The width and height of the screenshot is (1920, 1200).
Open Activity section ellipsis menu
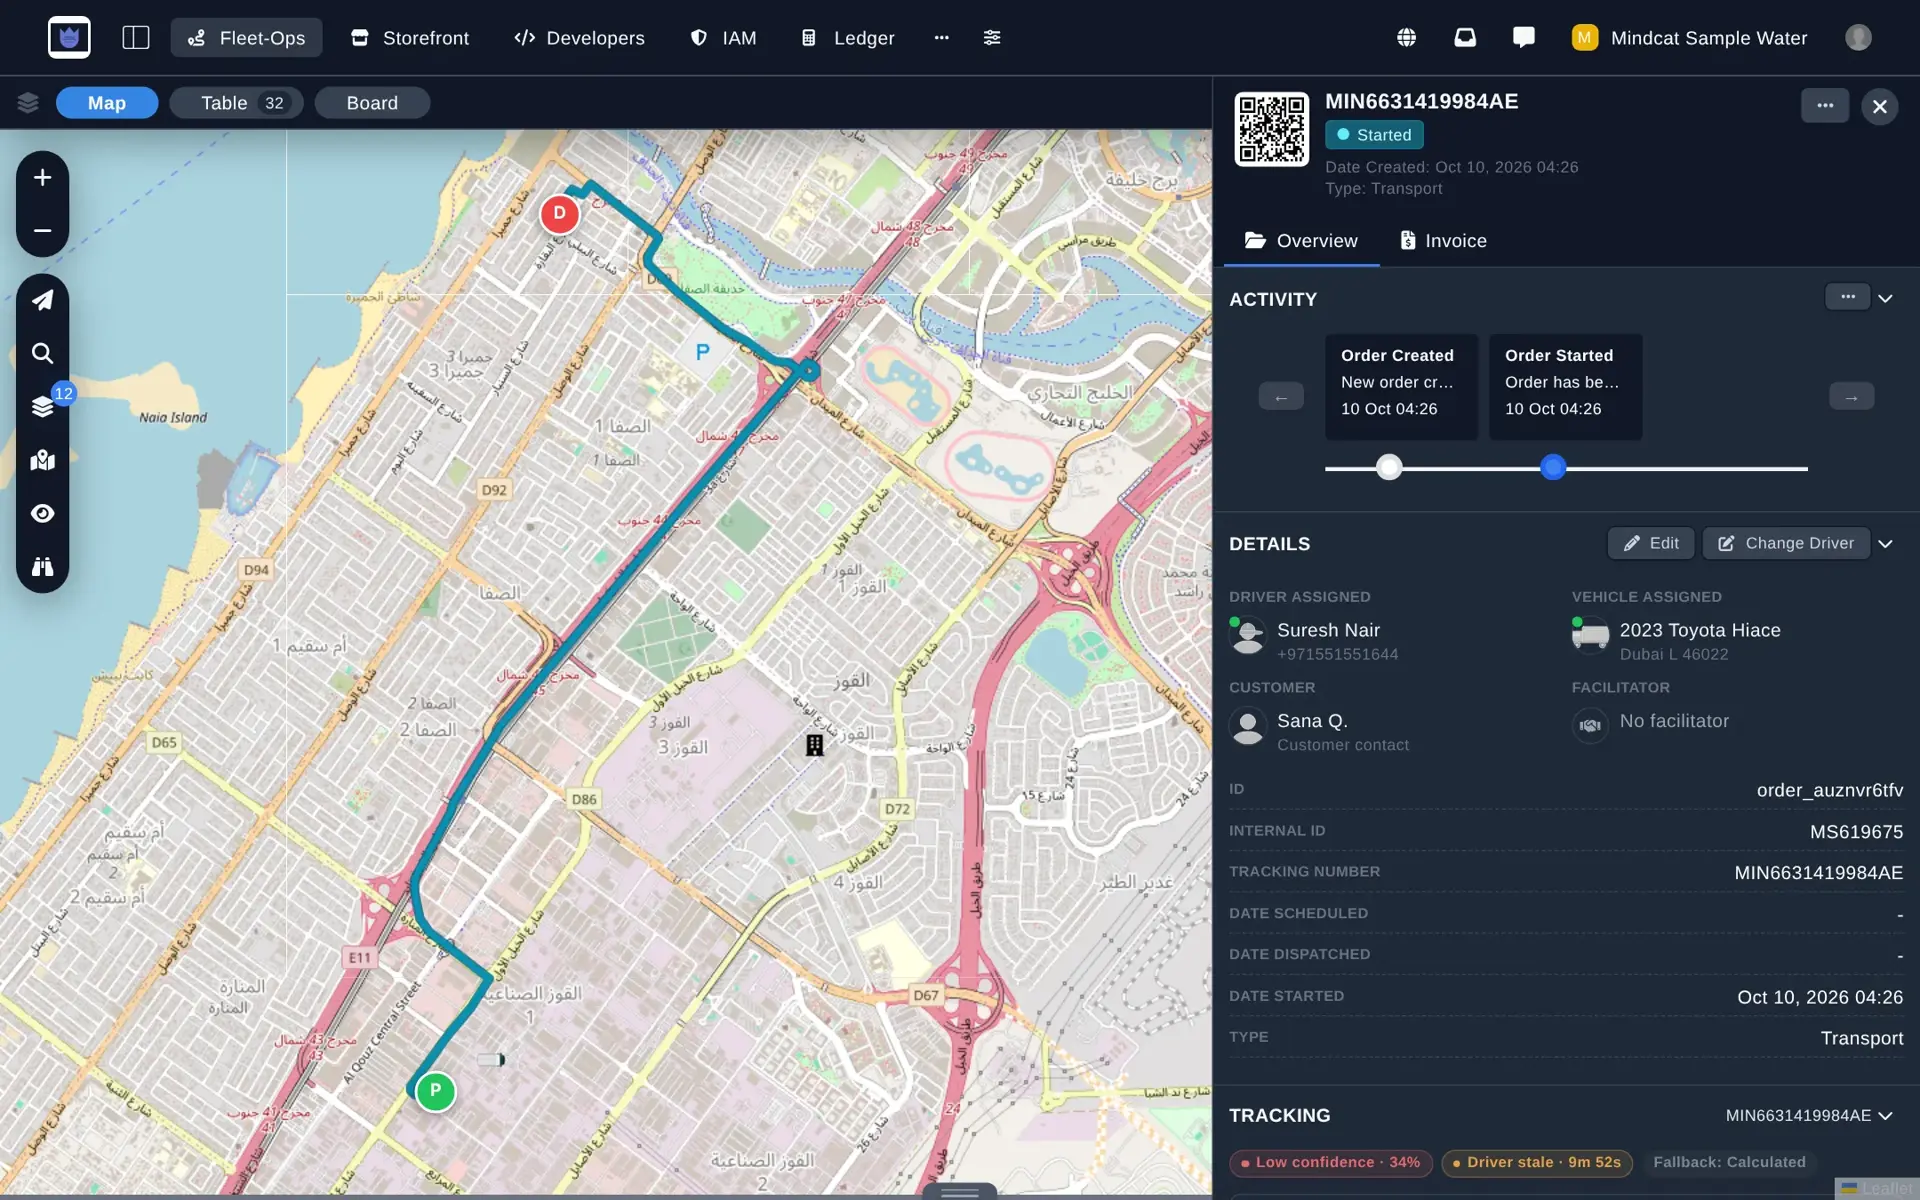pos(1848,297)
